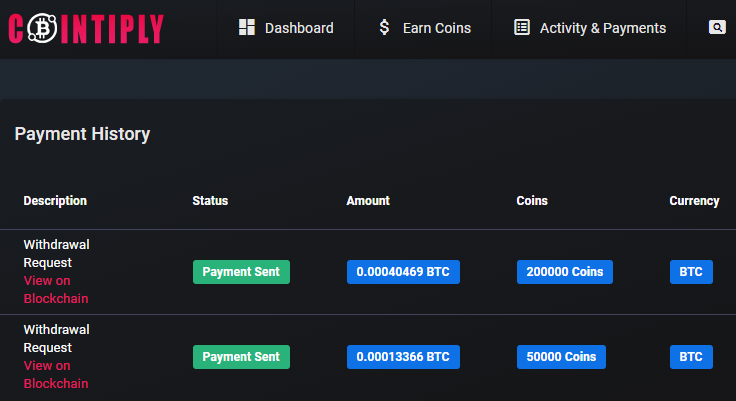Click BTC currency badge in first row
Screen dimensions: 736x401
click(x=691, y=272)
